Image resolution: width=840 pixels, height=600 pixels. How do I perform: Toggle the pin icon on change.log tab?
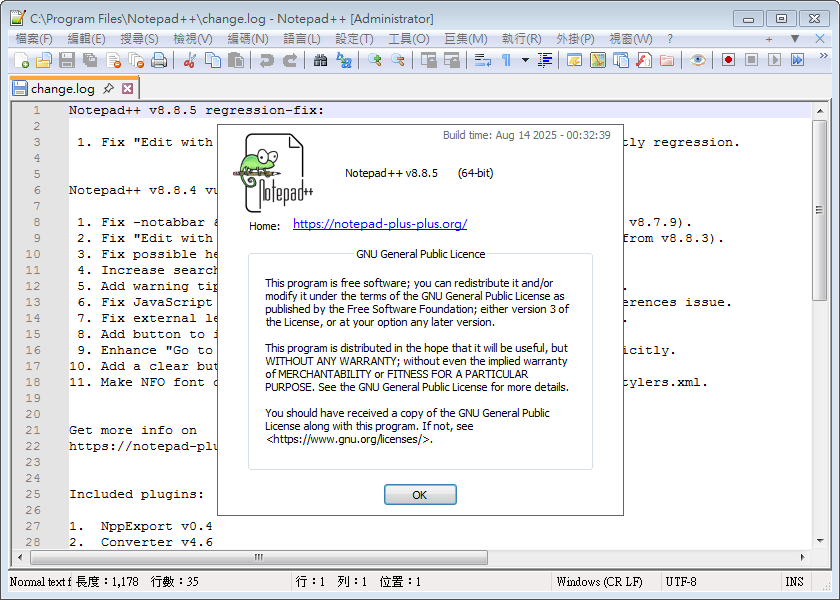pos(108,88)
